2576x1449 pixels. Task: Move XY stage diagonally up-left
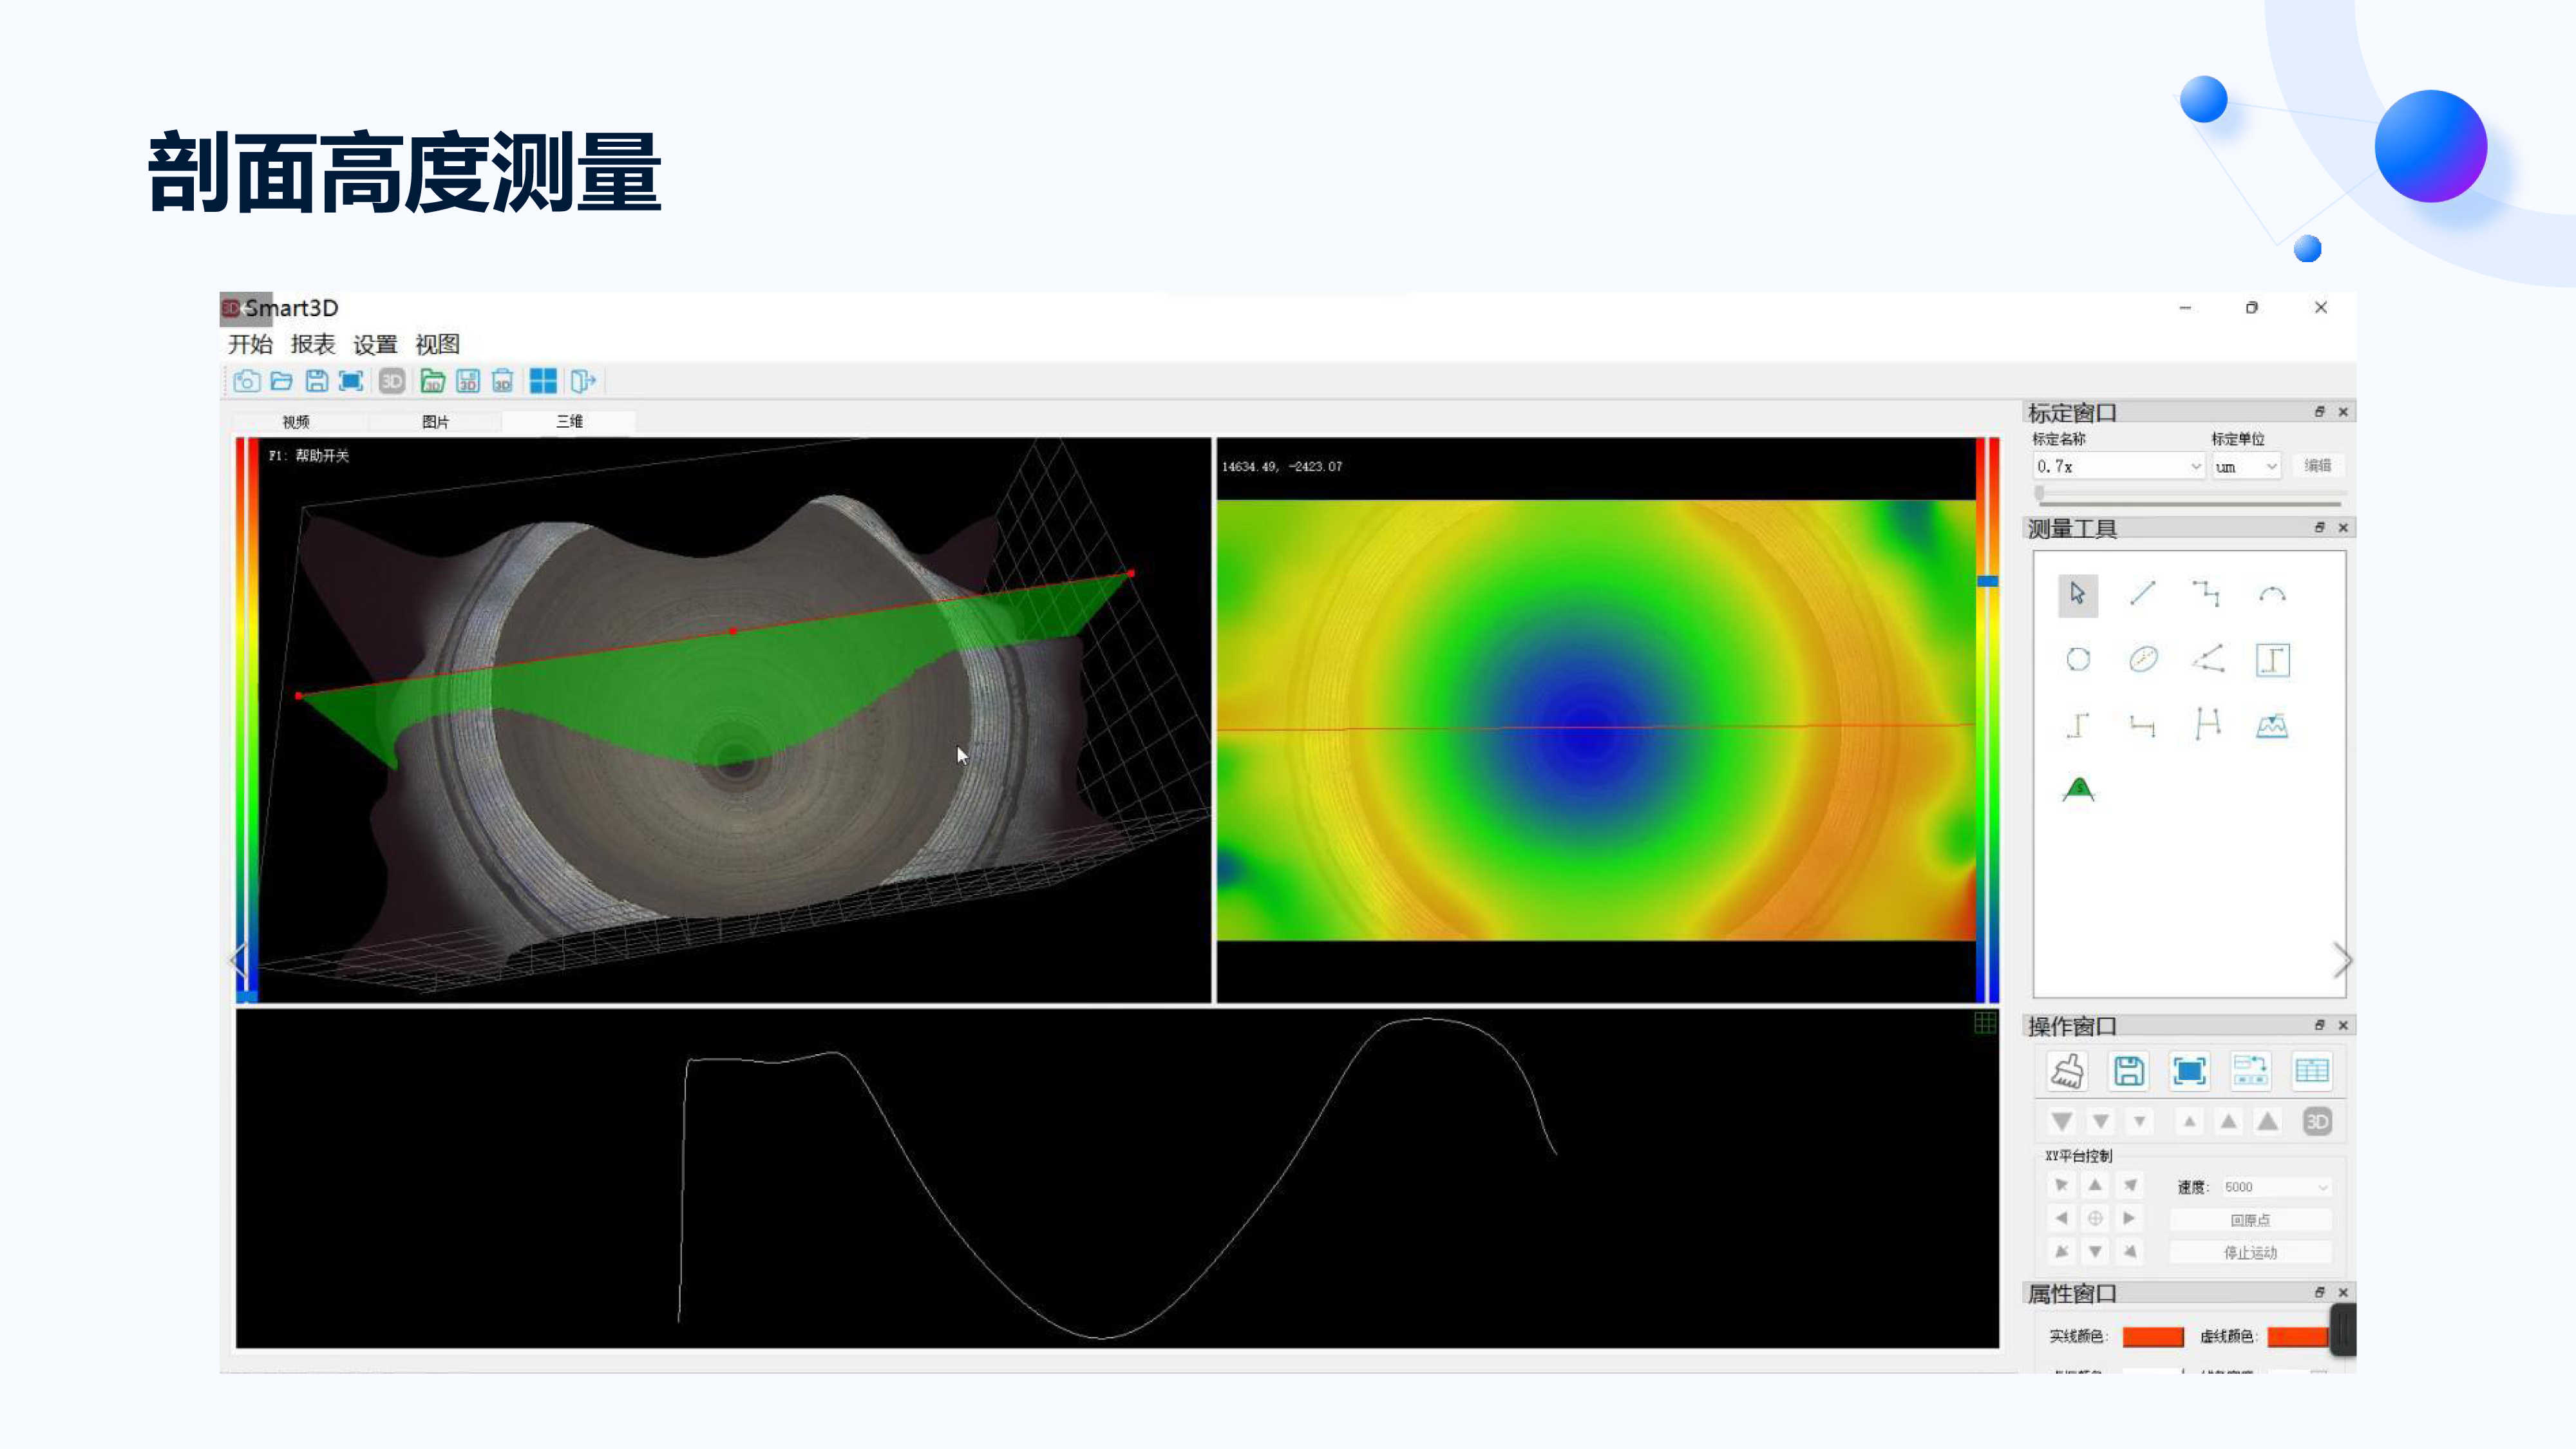[2061, 1186]
